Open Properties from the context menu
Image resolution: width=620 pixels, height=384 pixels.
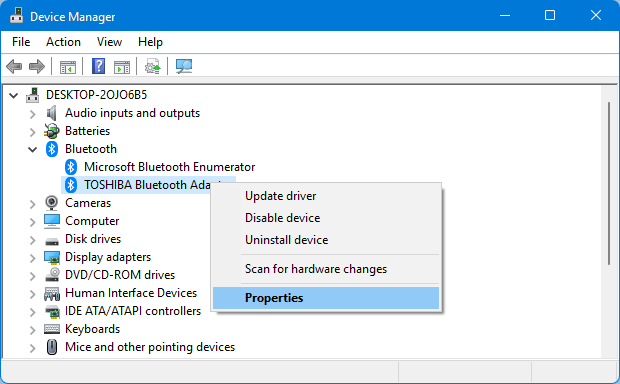point(326,298)
